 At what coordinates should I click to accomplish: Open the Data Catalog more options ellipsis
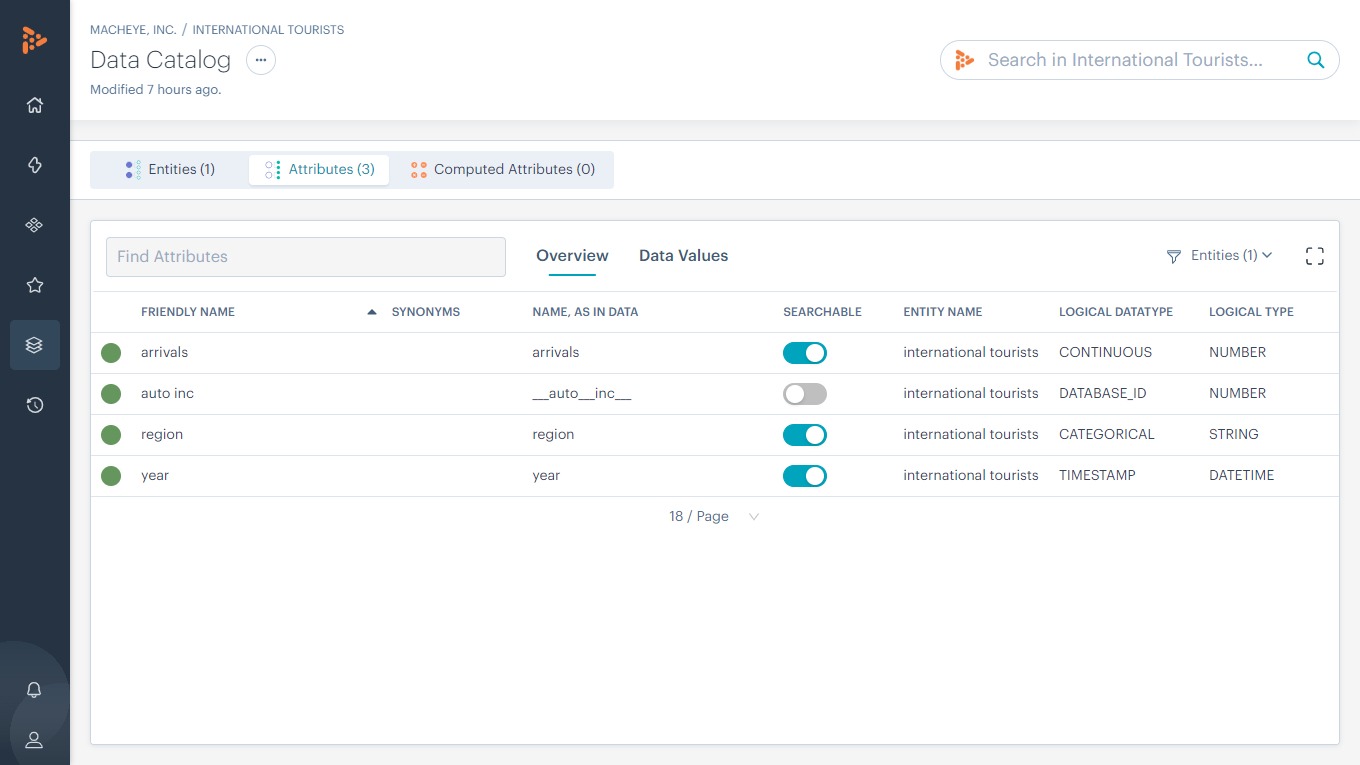[261, 60]
